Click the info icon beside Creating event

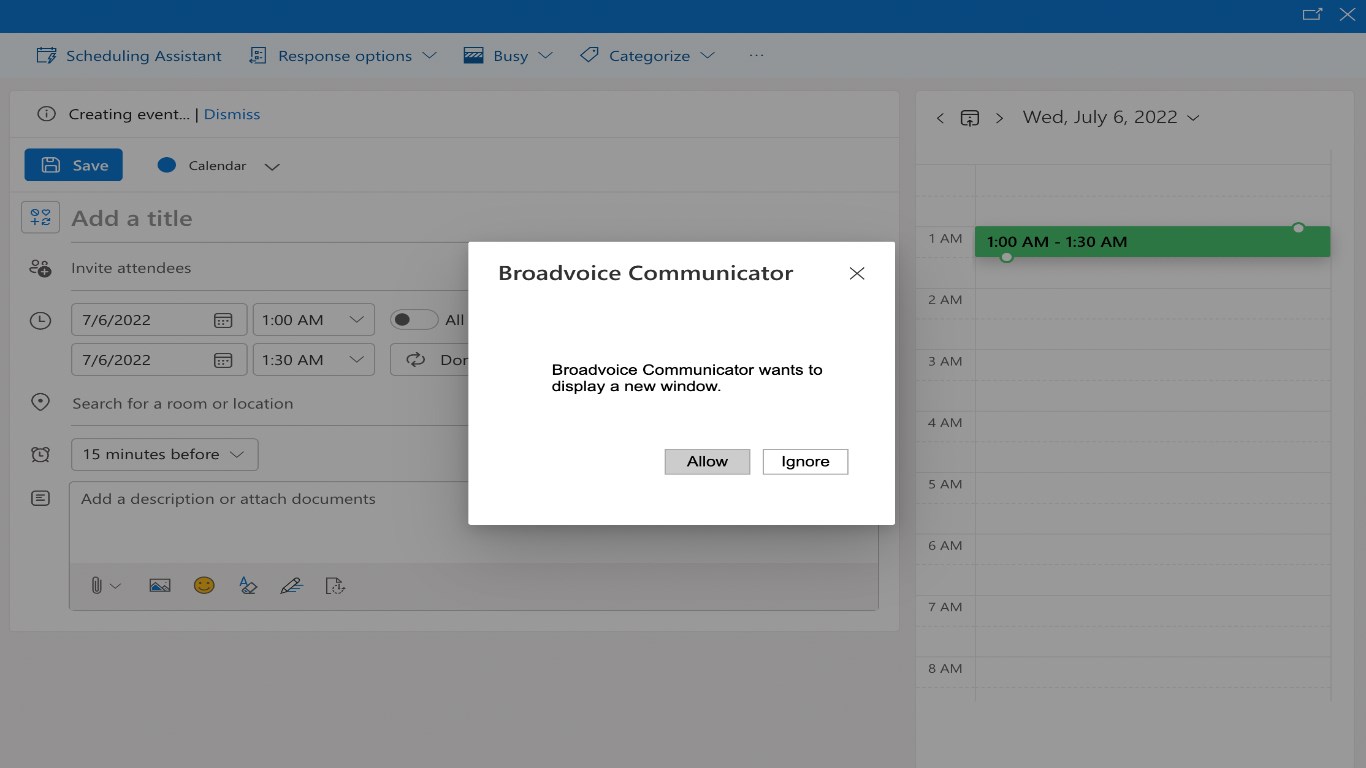(46, 114)
